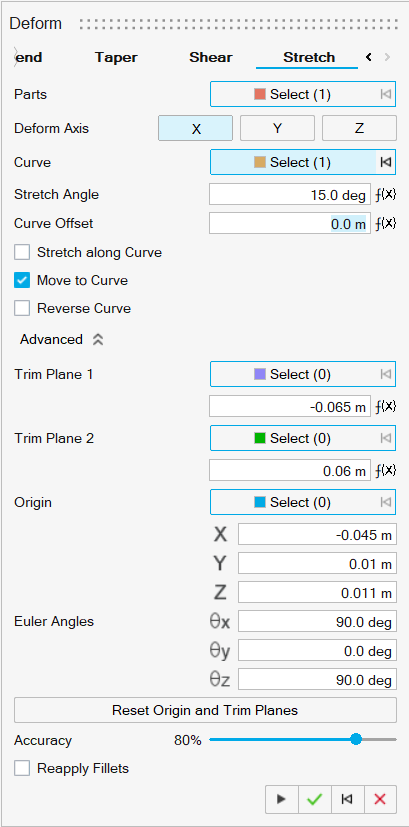Click f(x) icon beside Curve Offset
Screen dimensions: 409x827
pyautogui.click(x=386, y=224)
